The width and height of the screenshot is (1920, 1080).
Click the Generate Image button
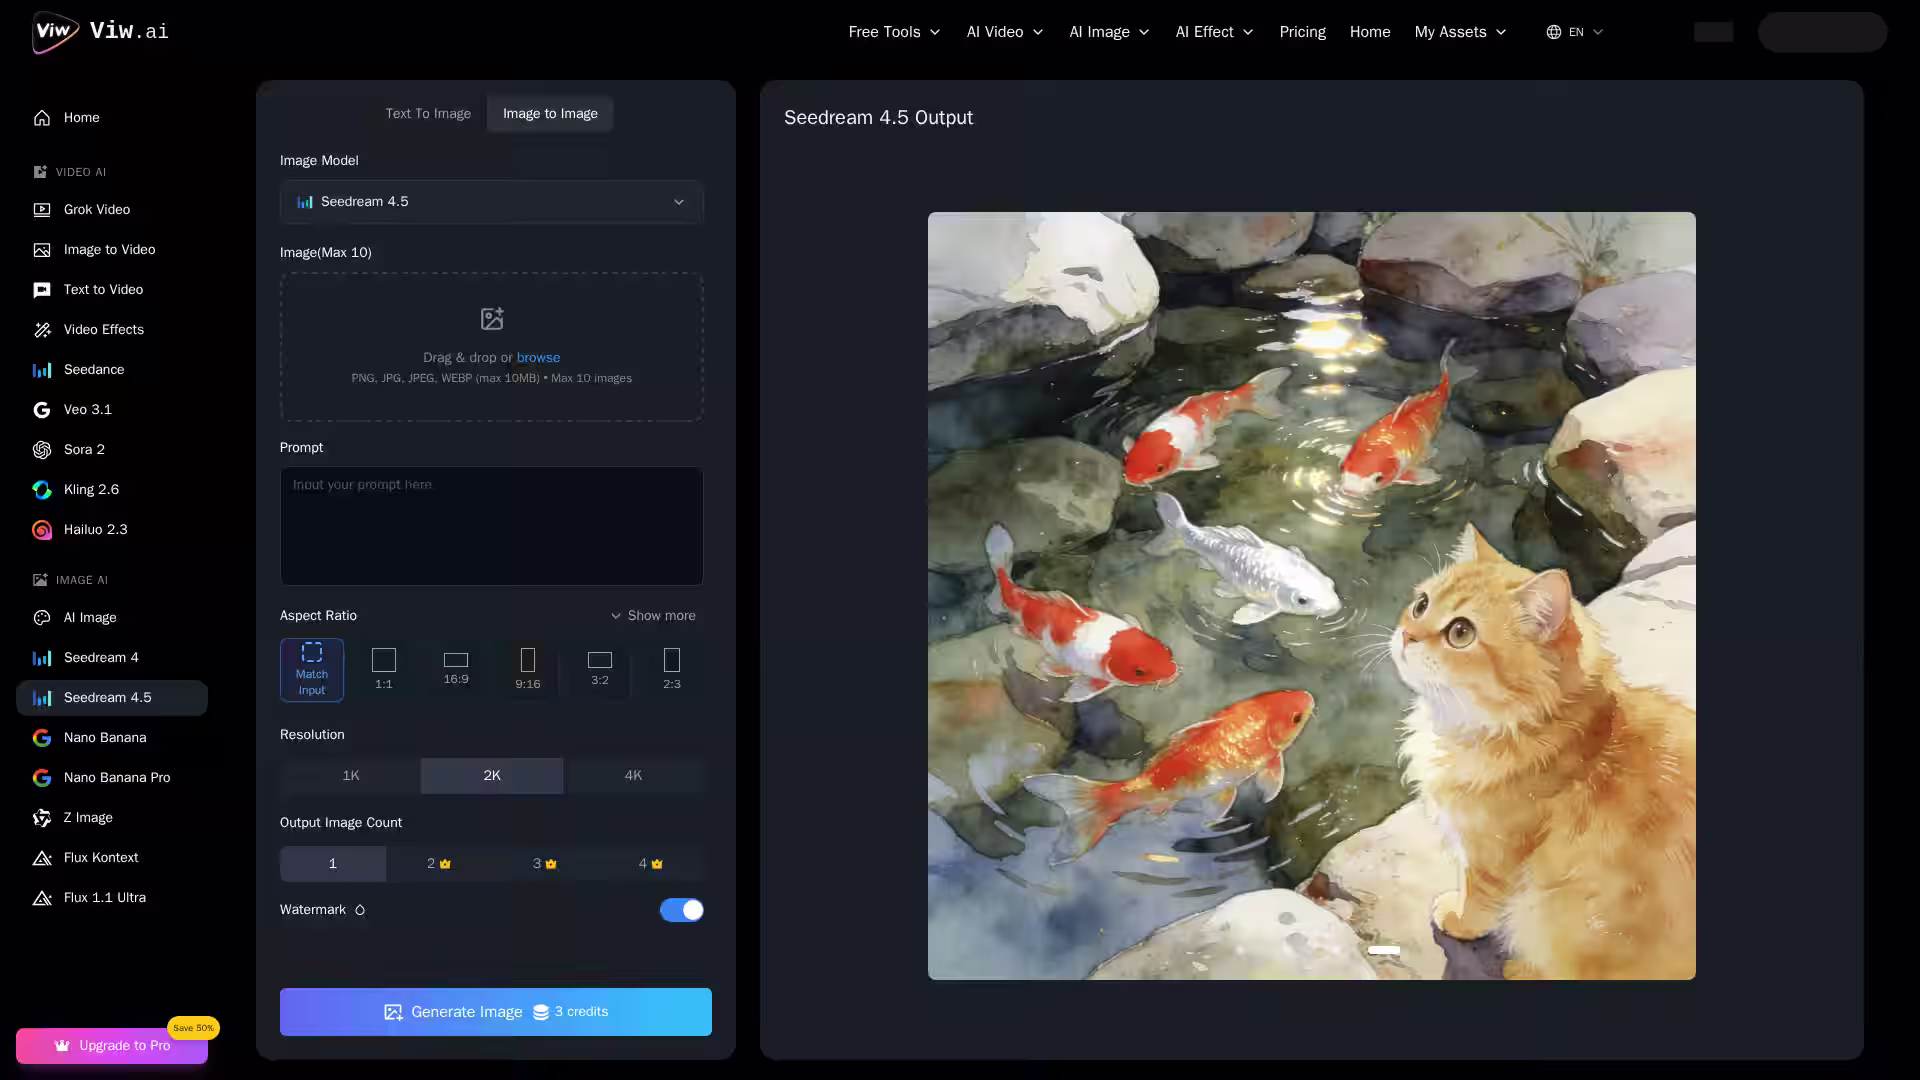pyautogui.click(x=495, y=1012)
